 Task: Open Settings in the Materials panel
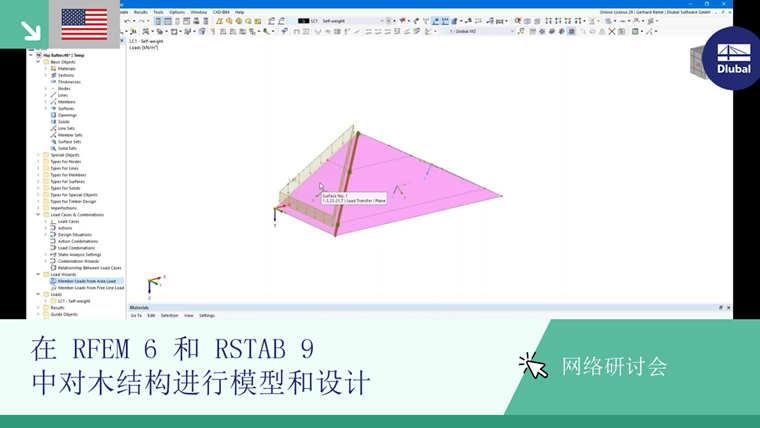[x=207, y=316]
